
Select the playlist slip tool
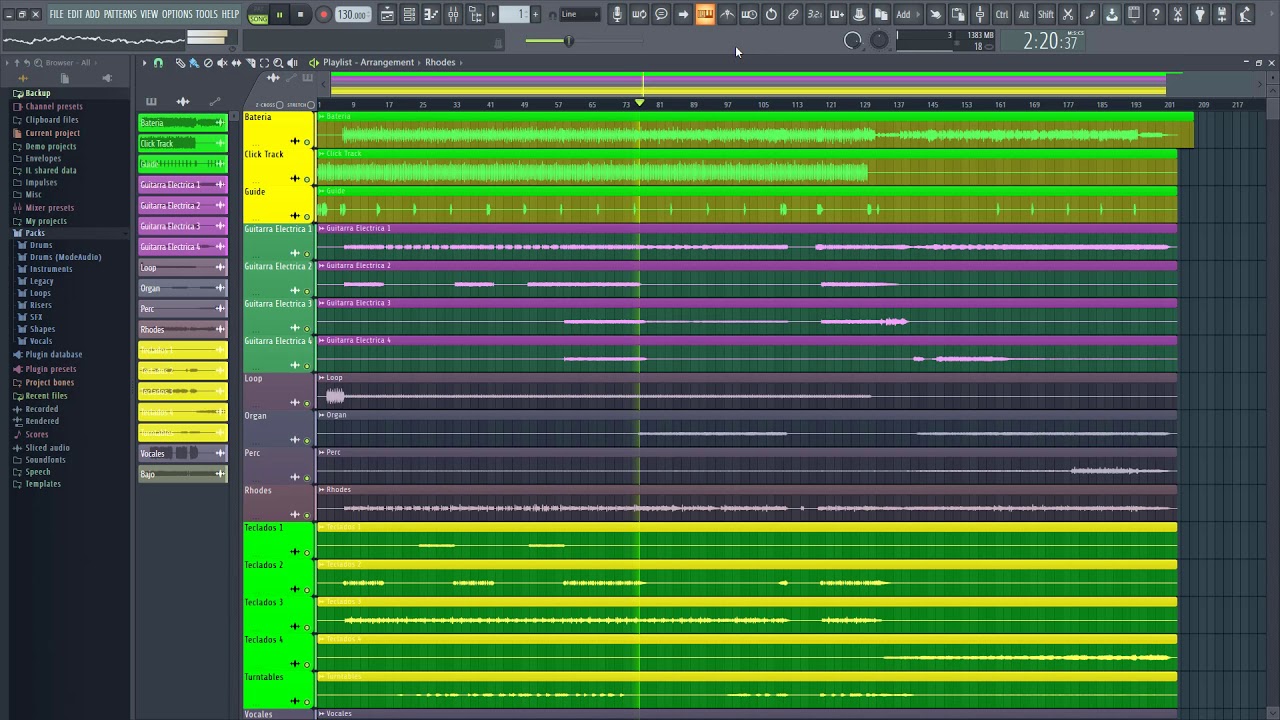236,63
